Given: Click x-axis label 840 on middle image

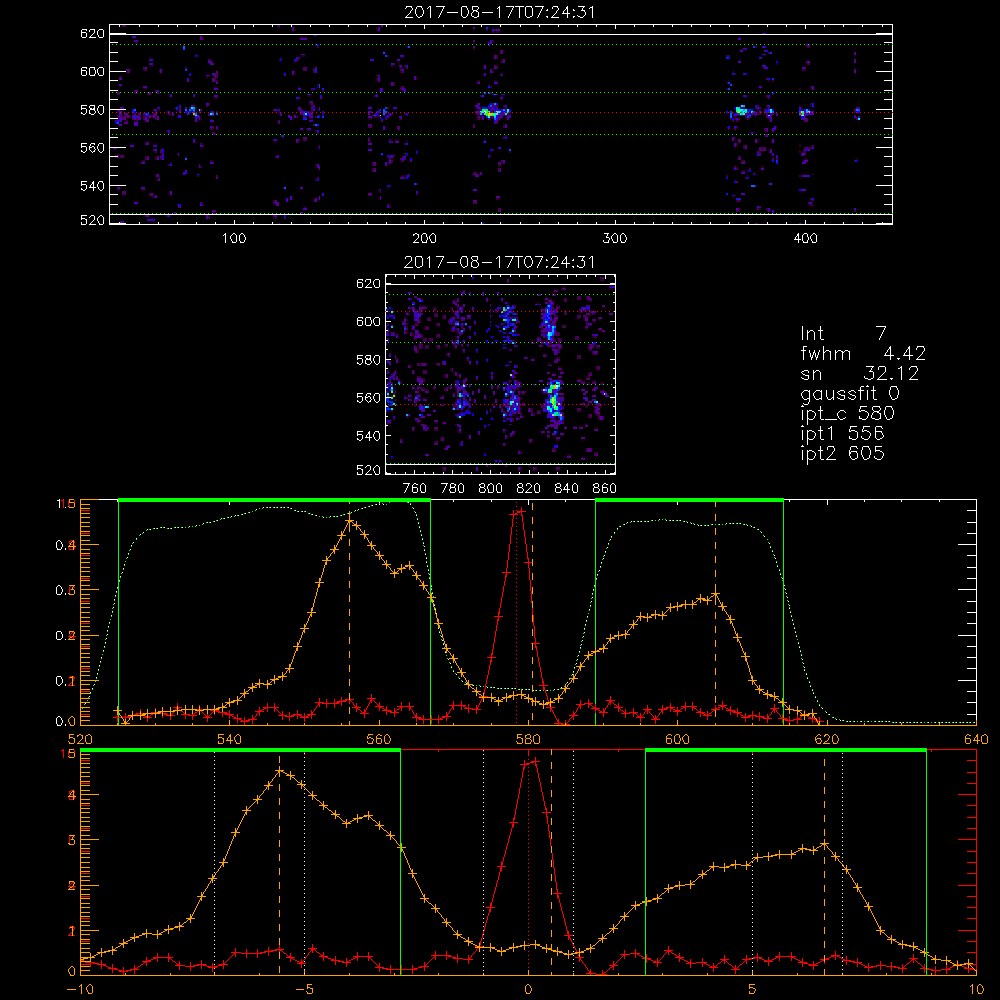Looking at the screenshot, I should pos(566,489).
